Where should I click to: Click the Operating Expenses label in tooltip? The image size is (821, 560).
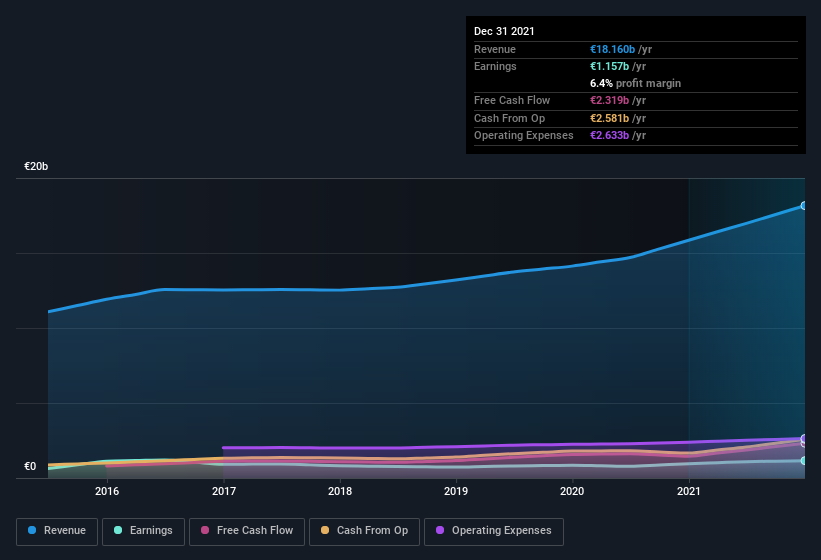pos(524,135)
